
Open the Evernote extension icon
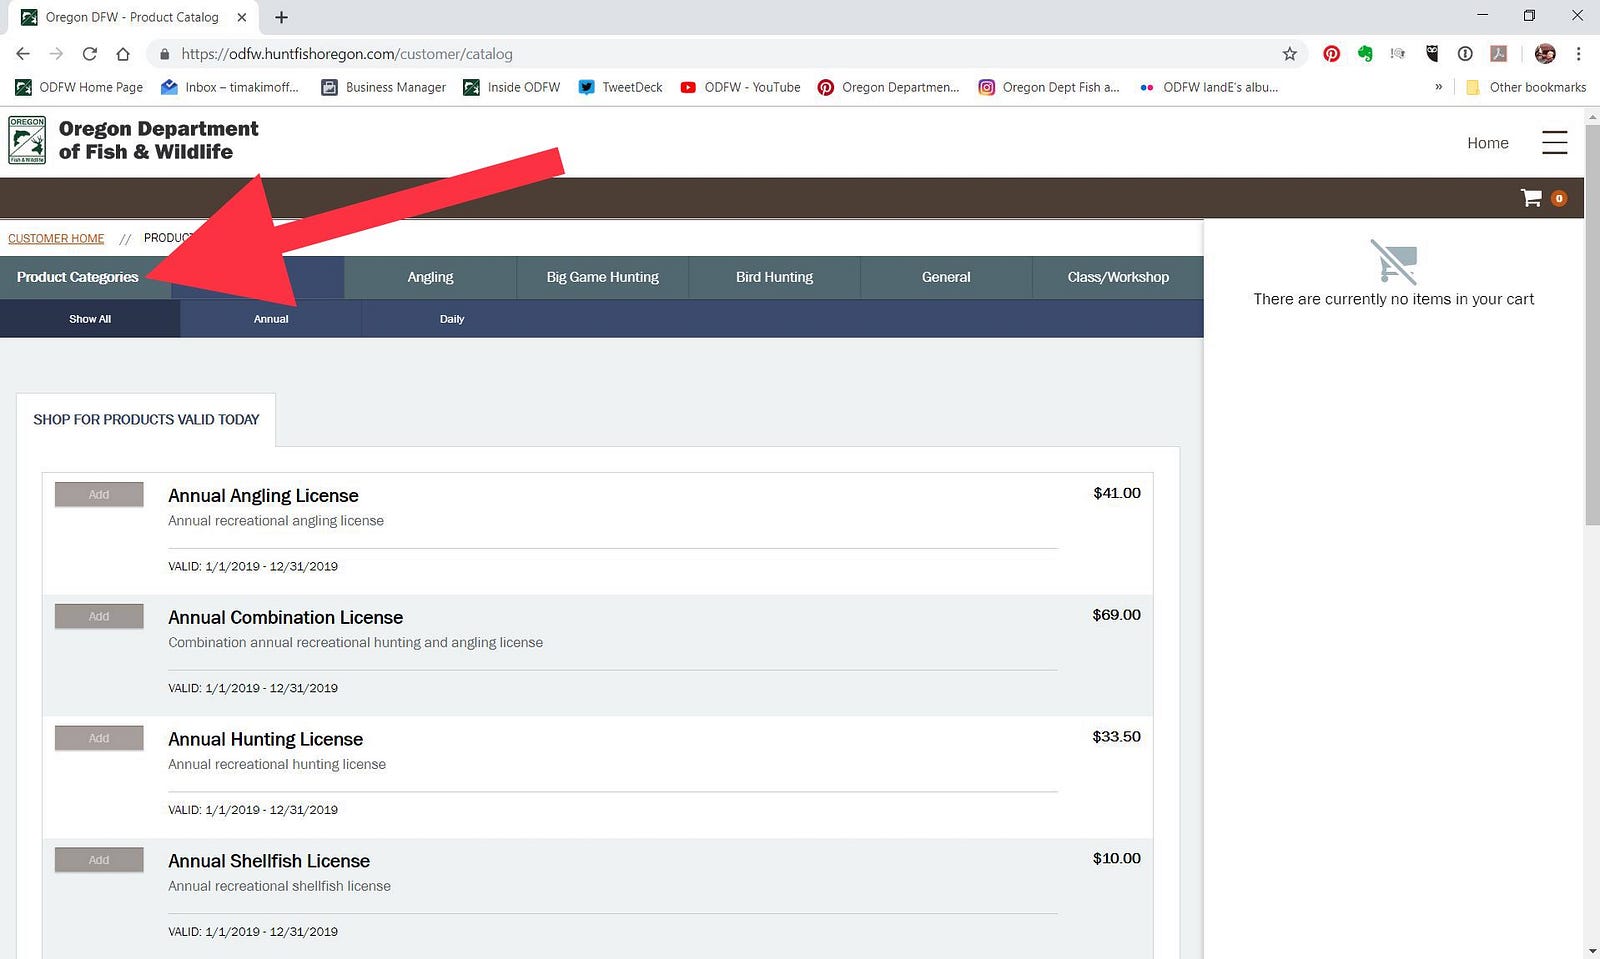(1365, 54)
